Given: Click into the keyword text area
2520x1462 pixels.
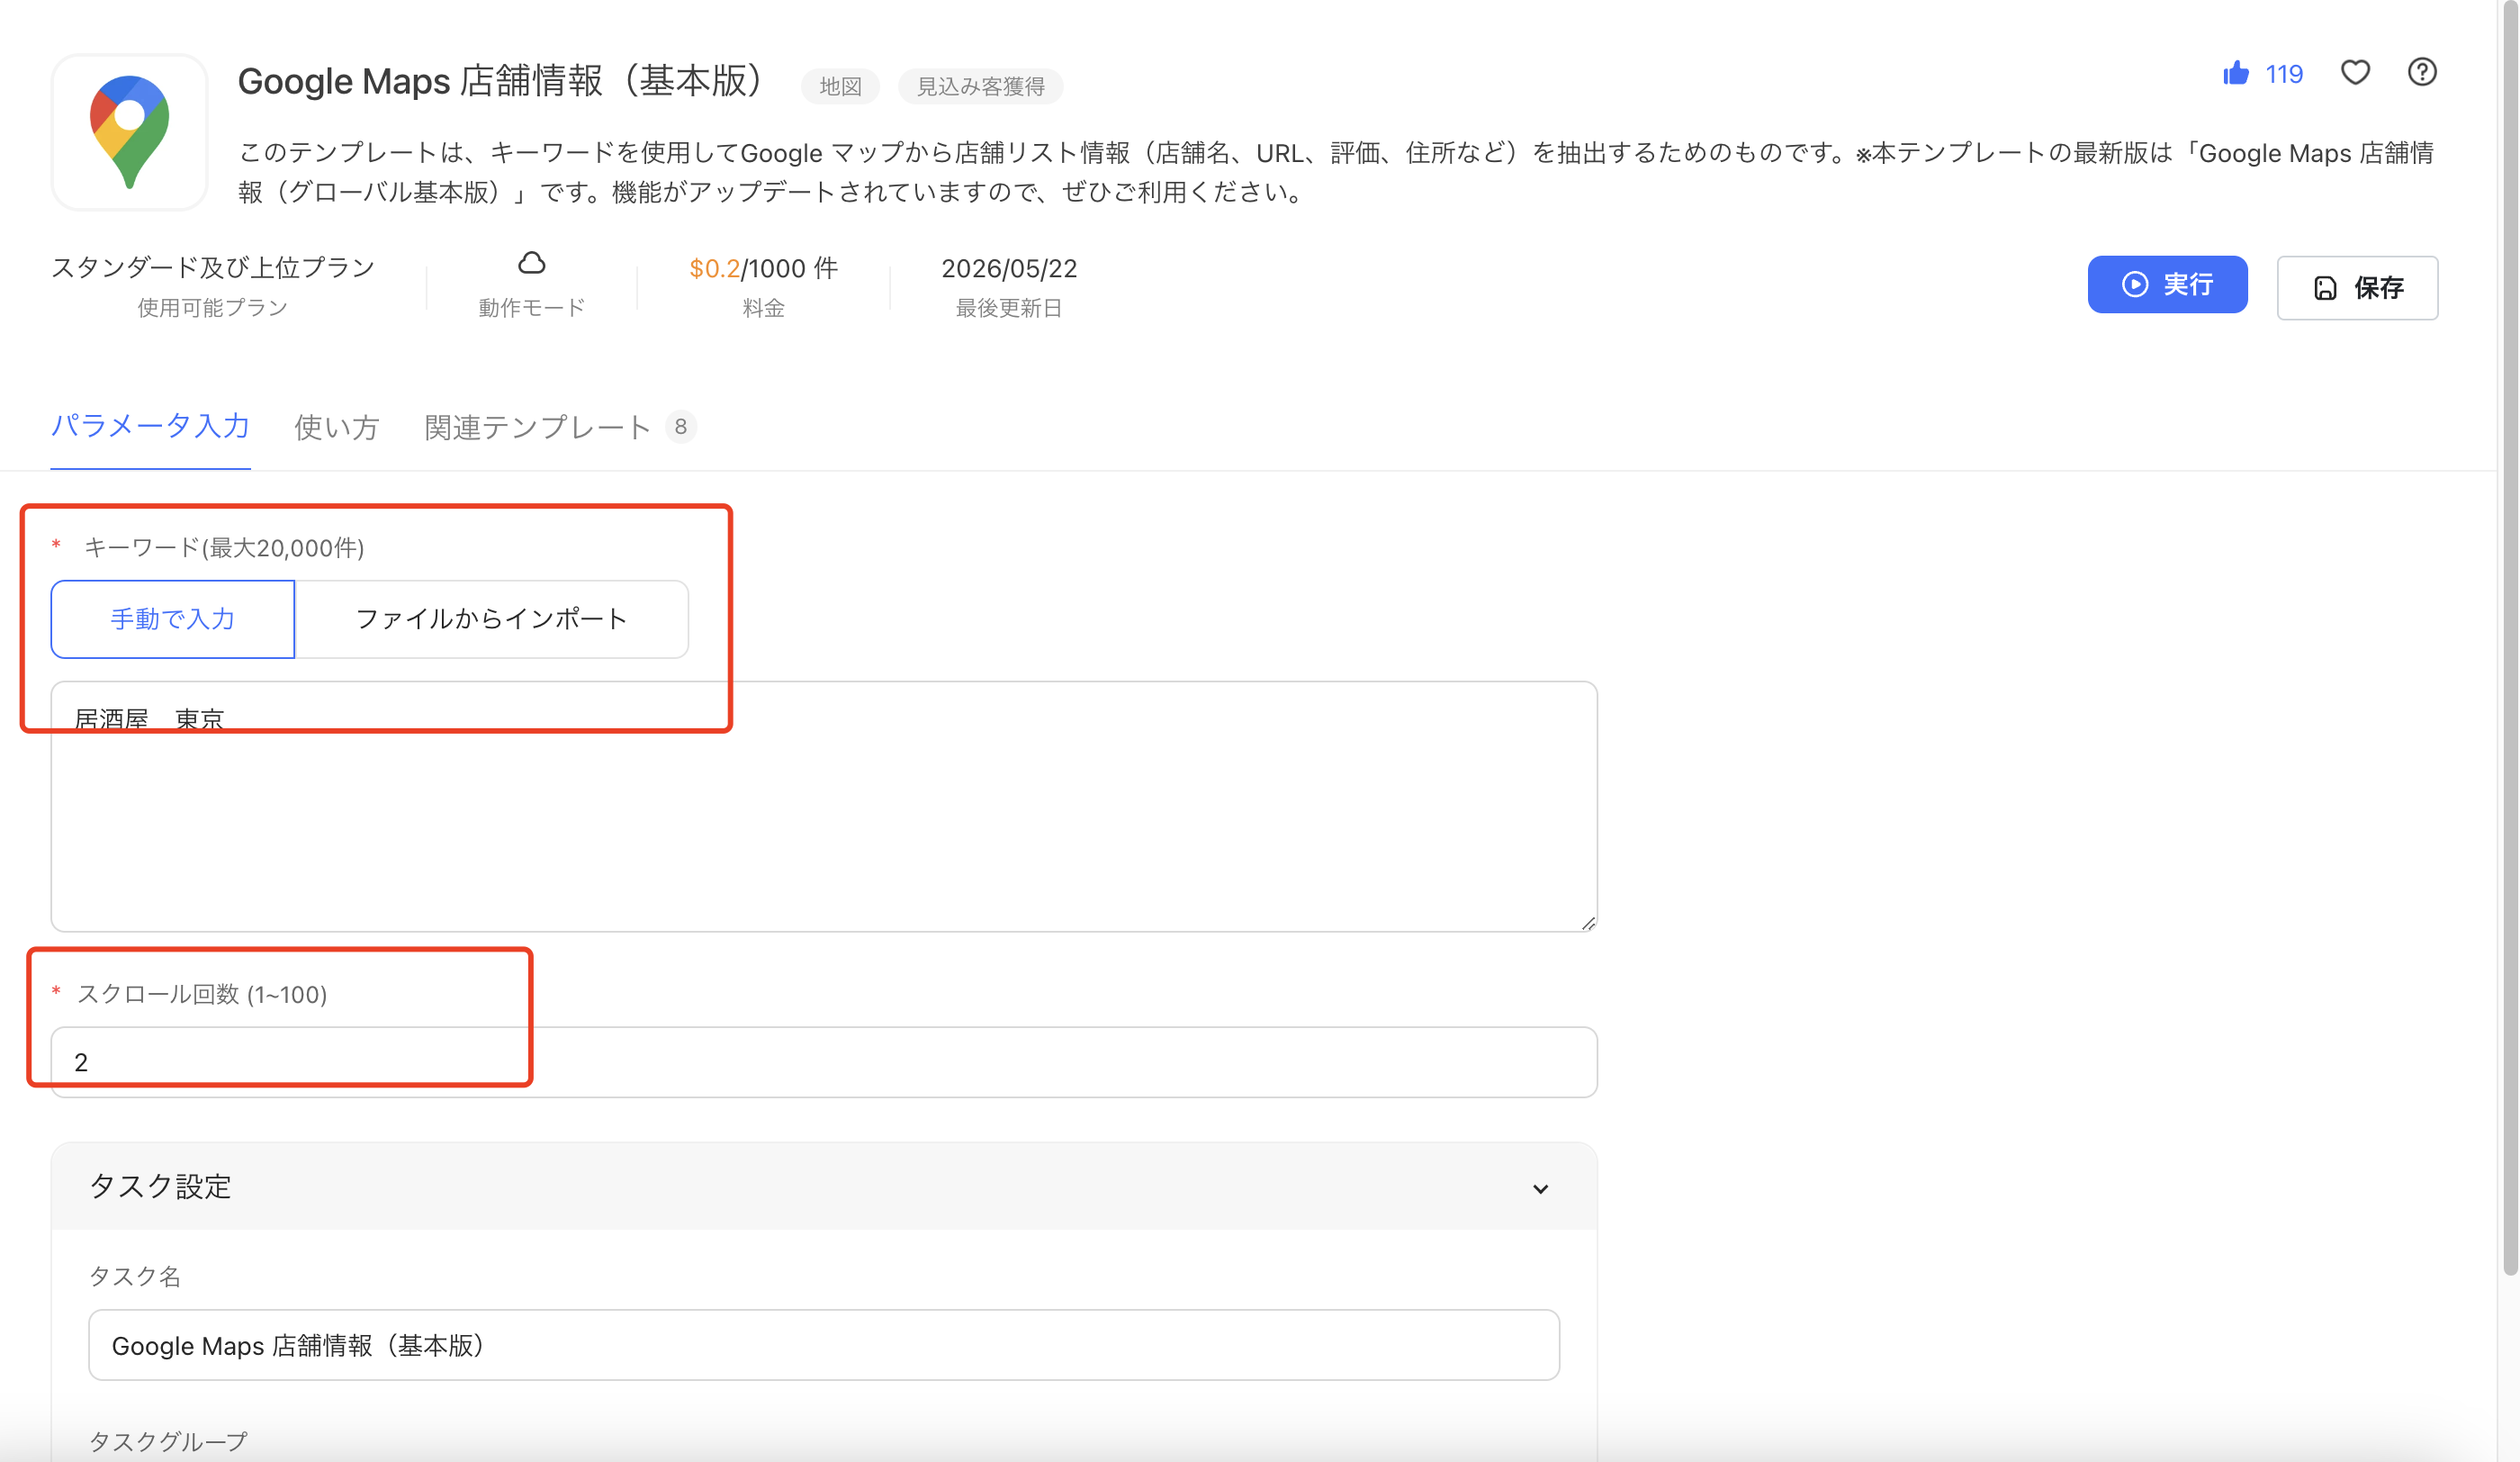Looking at the screenshot, I should (x=824, y=807).
